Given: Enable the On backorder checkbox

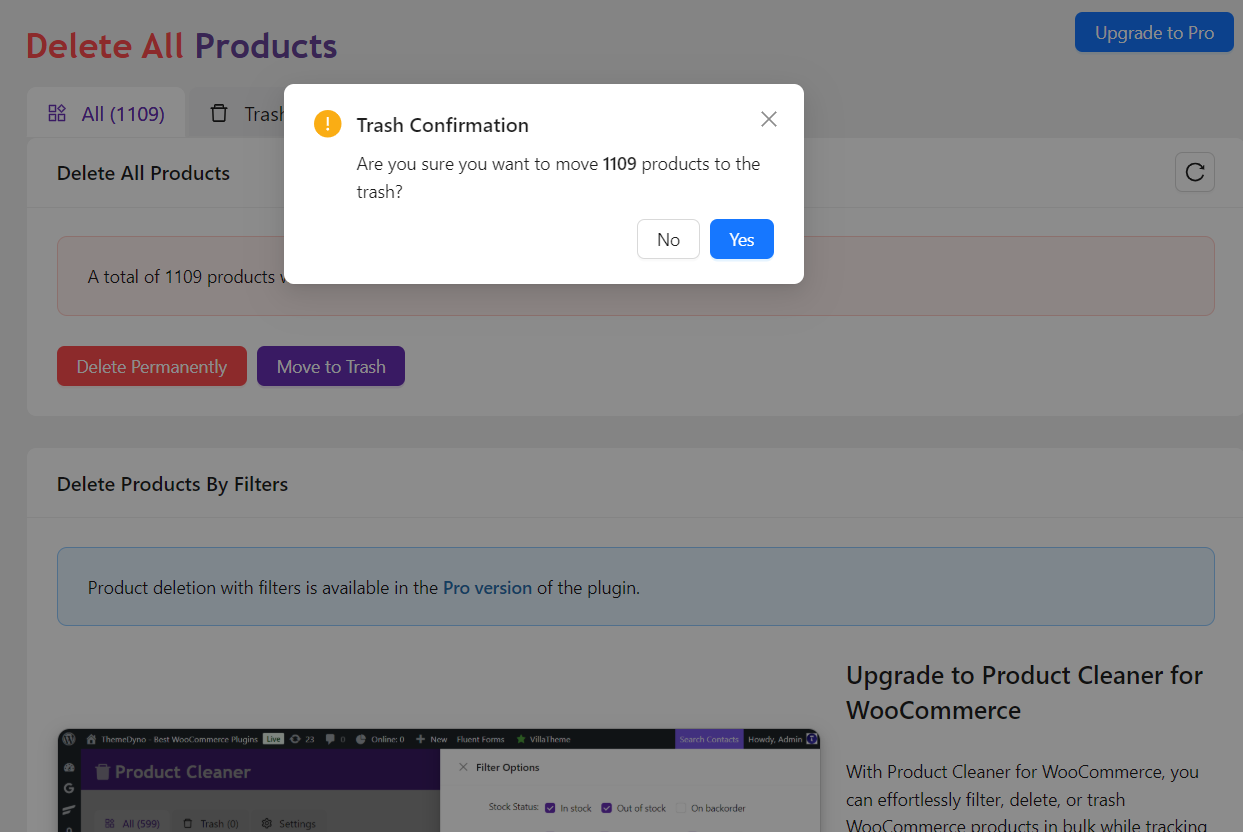Looking at the screenshot, I should [x=681, y=808].
